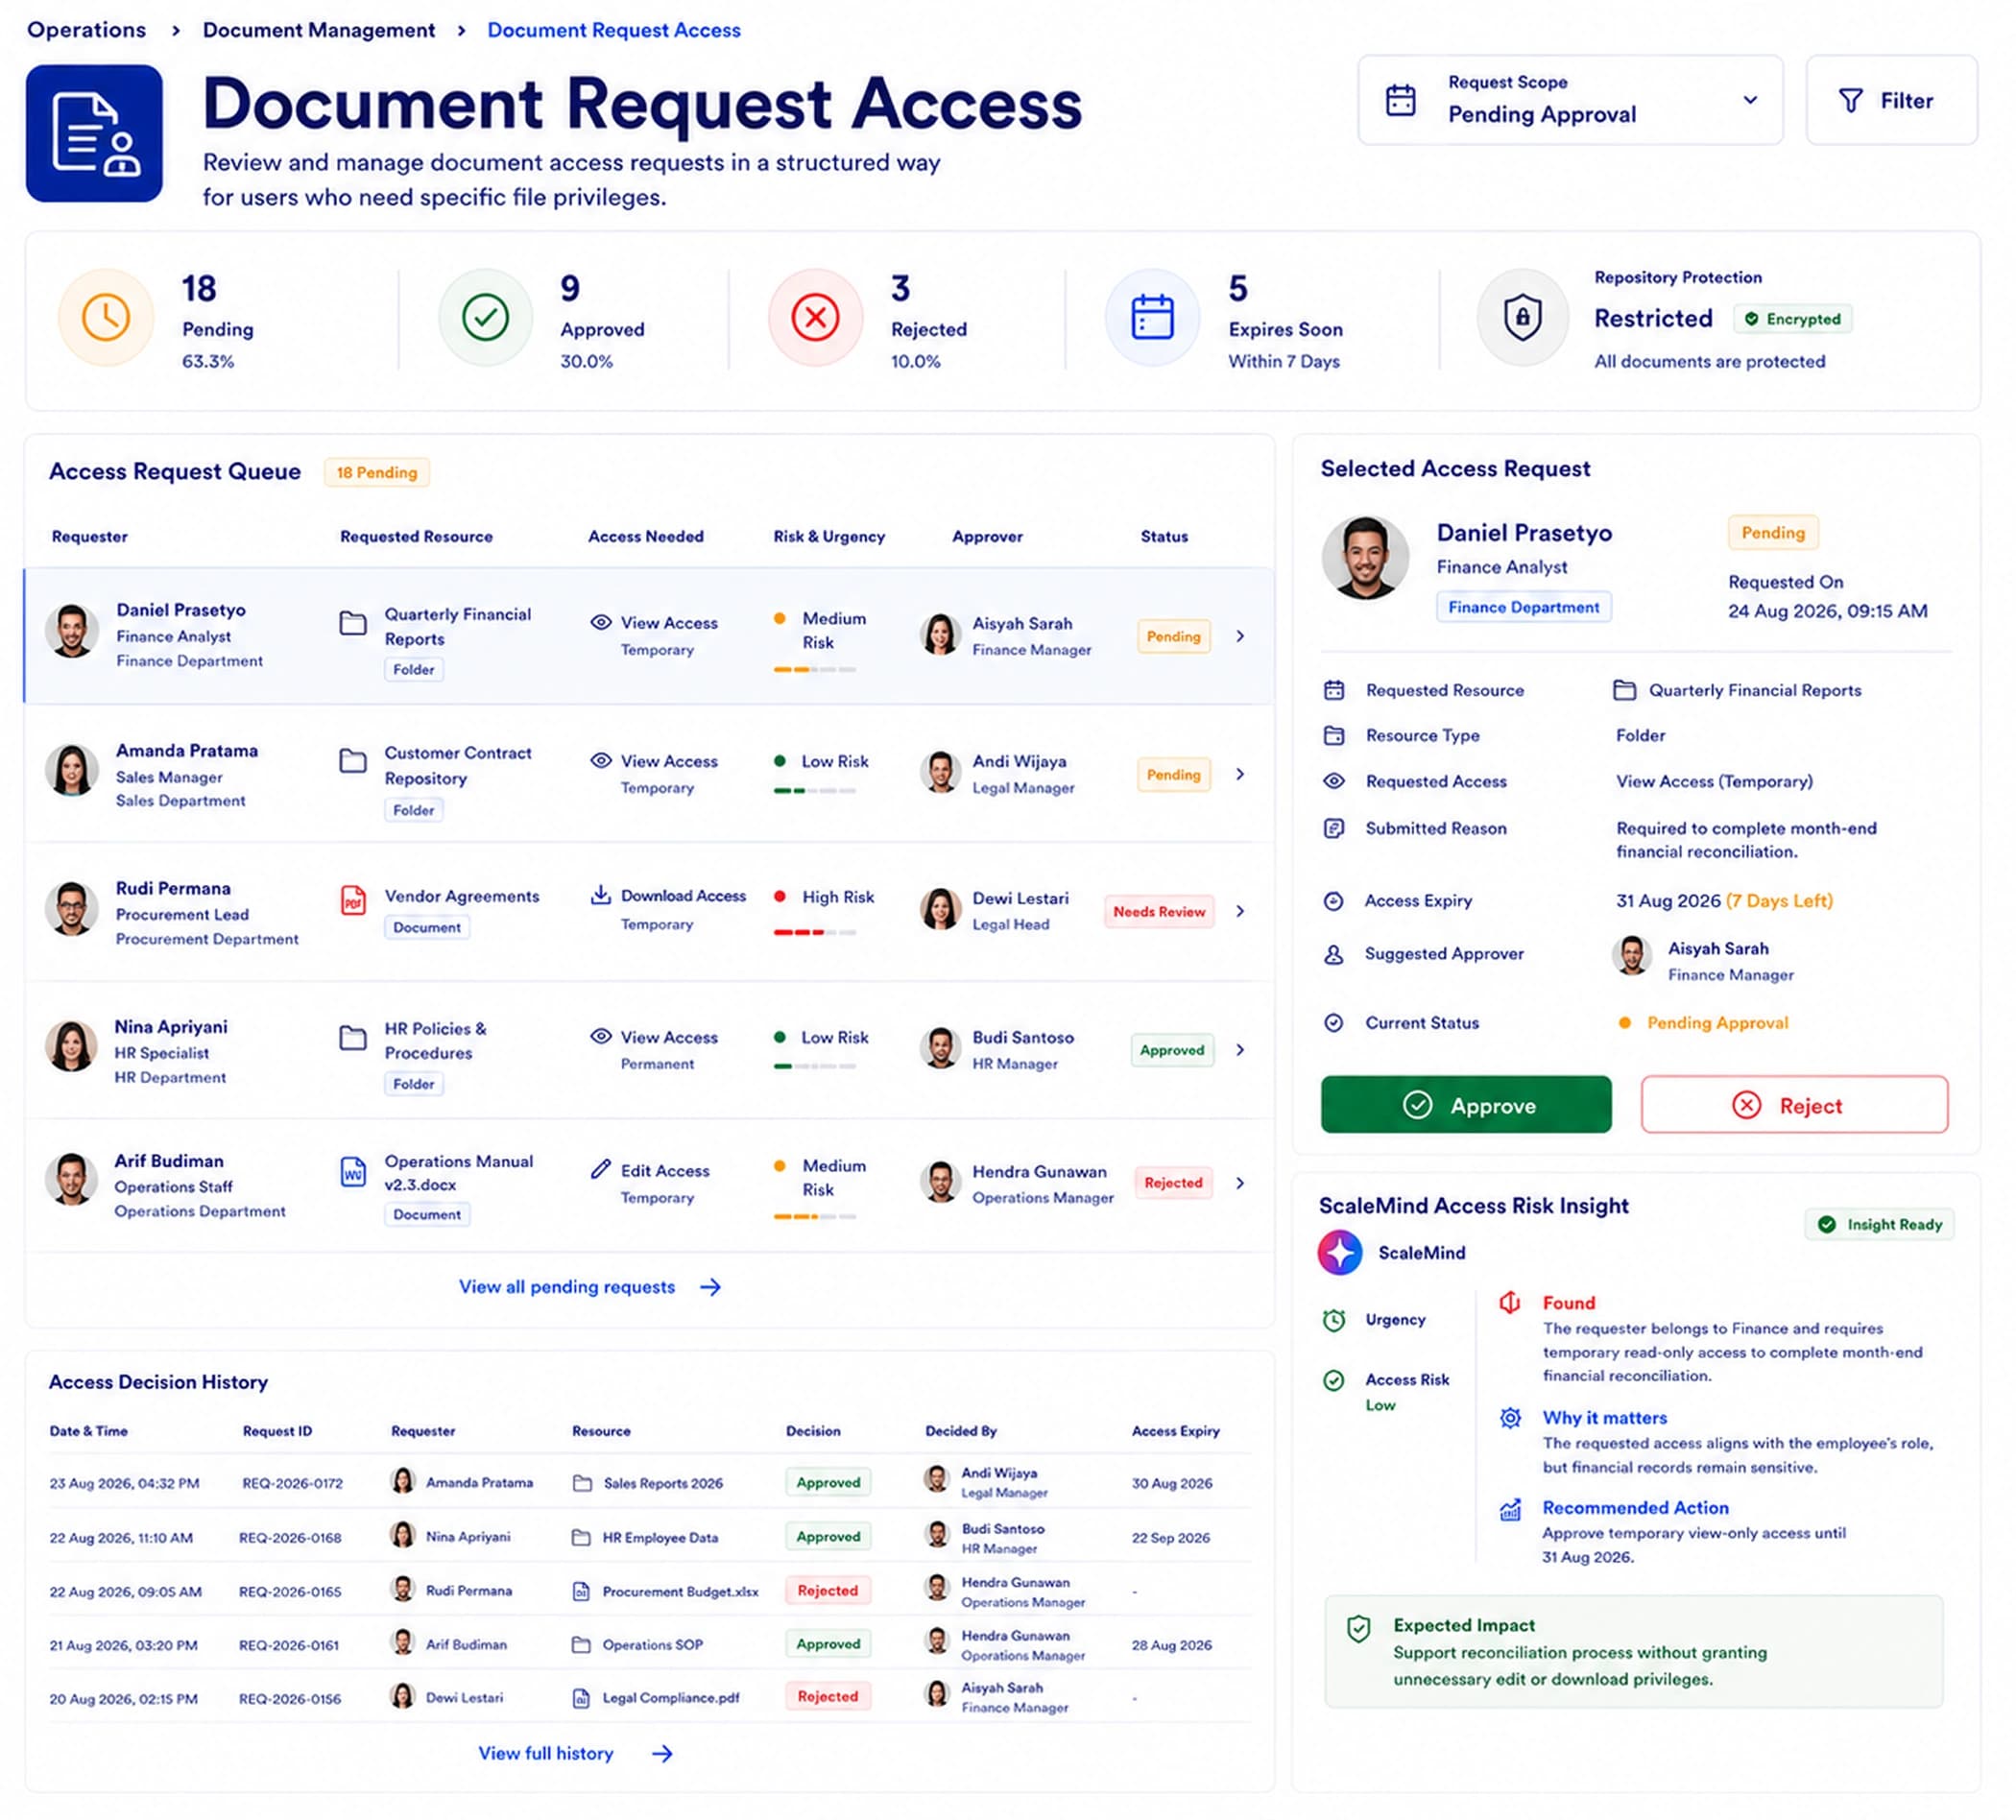This screenshot has width=2016, height=1820.
Task: Click the download icon beside Download Access
Action: pyautogui.click(x=600, y=894)
